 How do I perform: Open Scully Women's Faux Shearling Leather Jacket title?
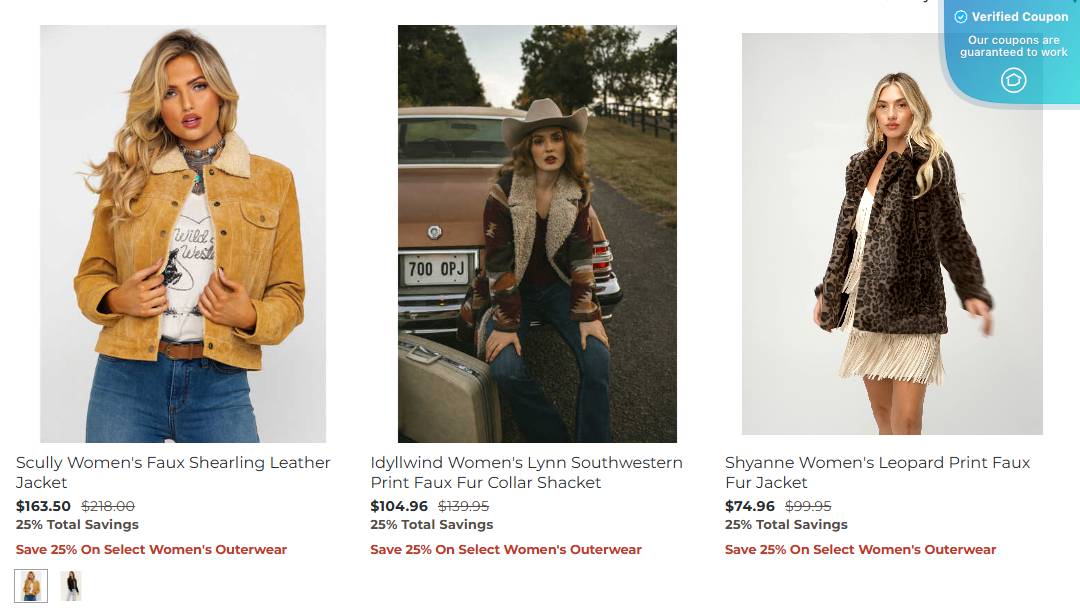[173, 472]
